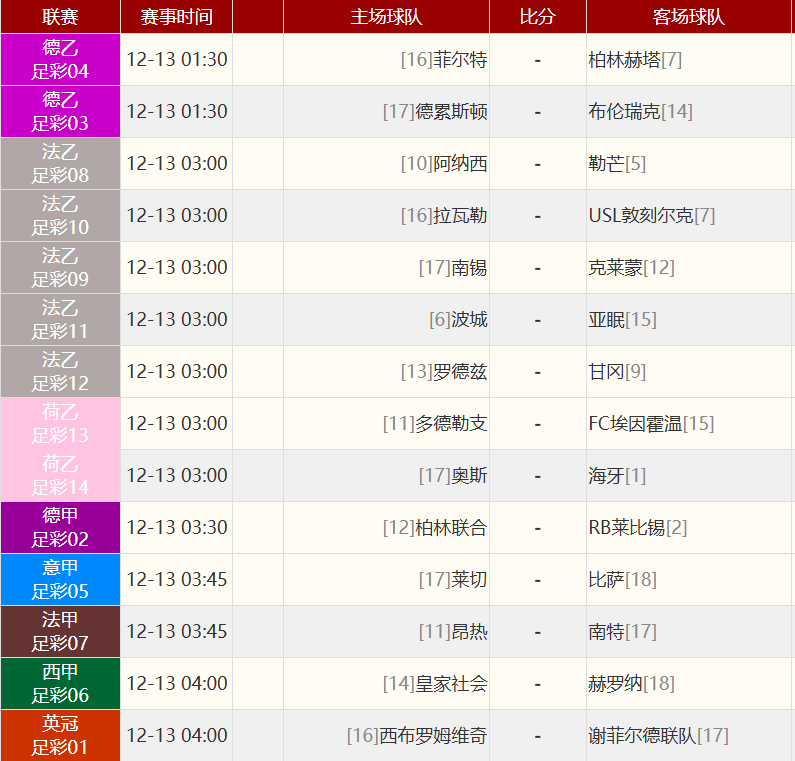Select the 荷乙 足彩14 league cell
Viewport: 795px width, 761px height.
click(60, 475)
